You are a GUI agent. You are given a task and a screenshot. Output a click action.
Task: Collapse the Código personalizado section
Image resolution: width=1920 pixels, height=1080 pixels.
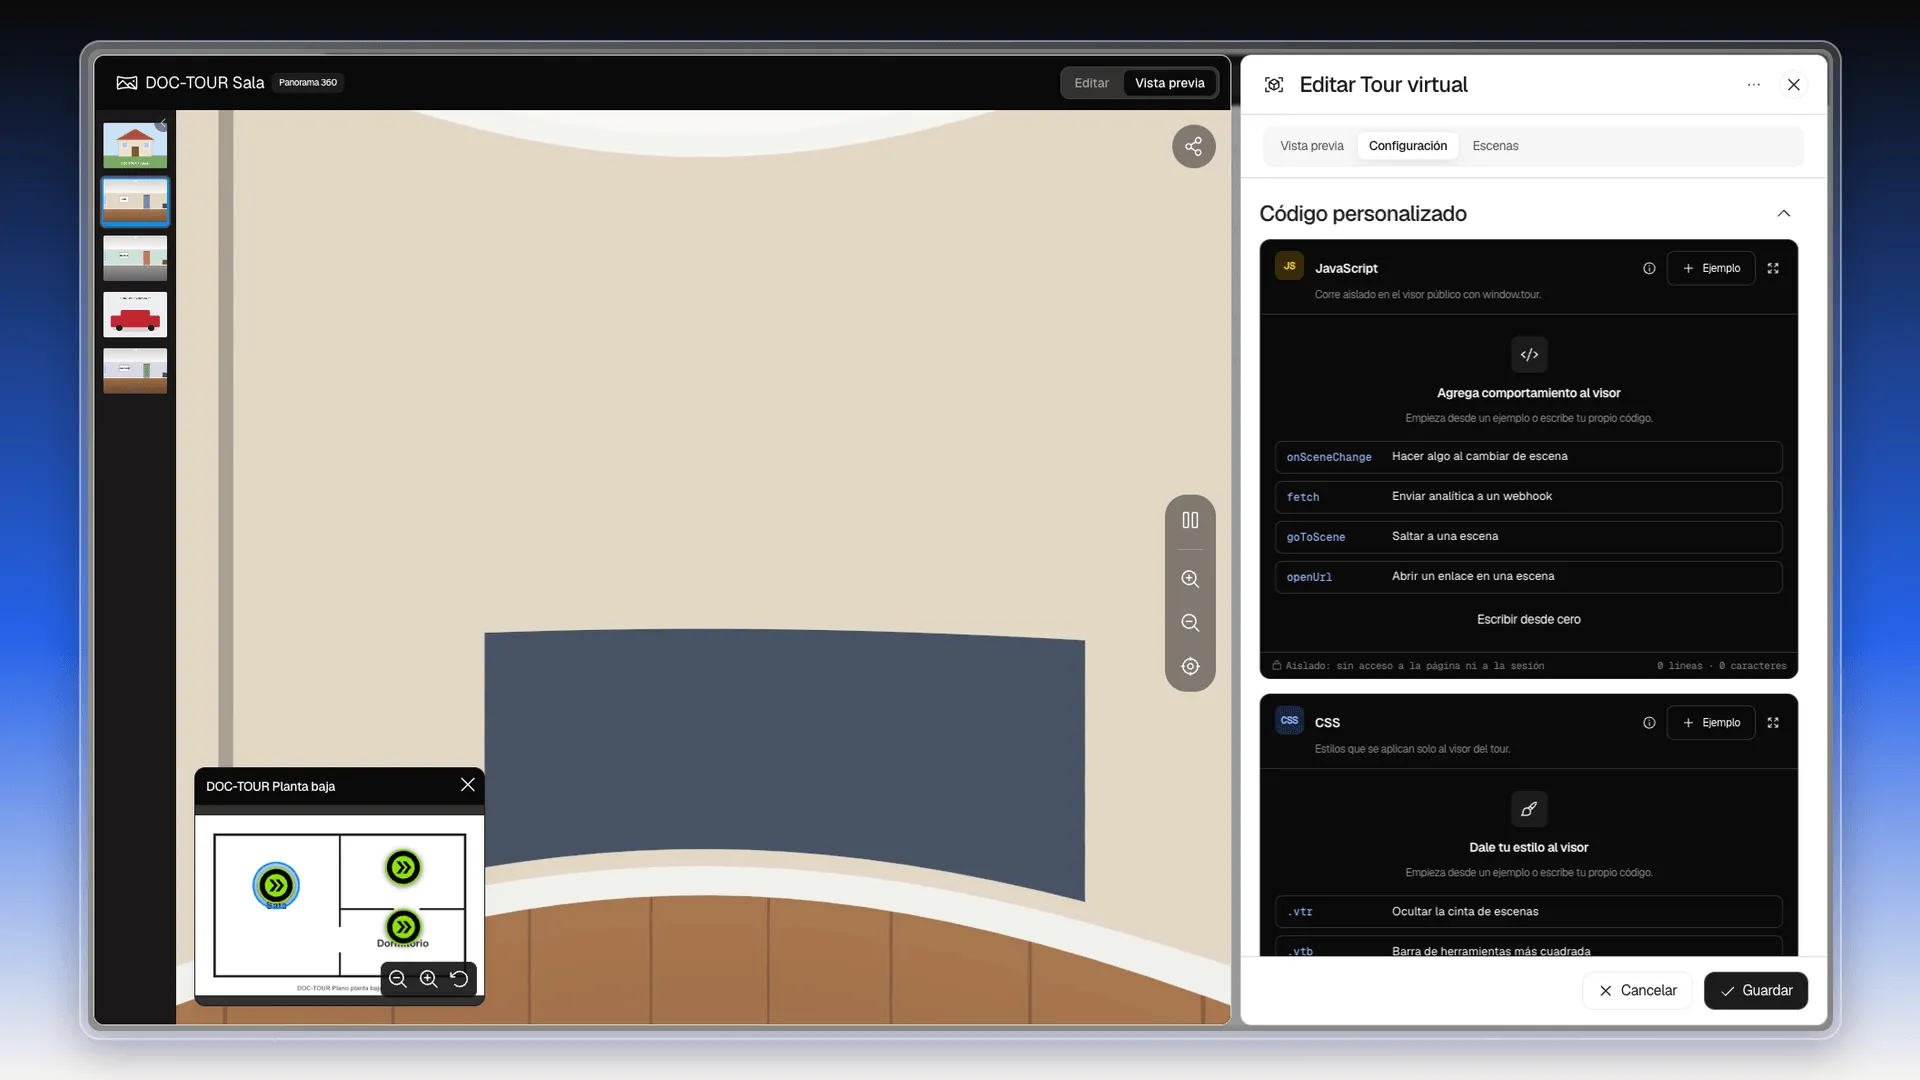click(1784, 214)
